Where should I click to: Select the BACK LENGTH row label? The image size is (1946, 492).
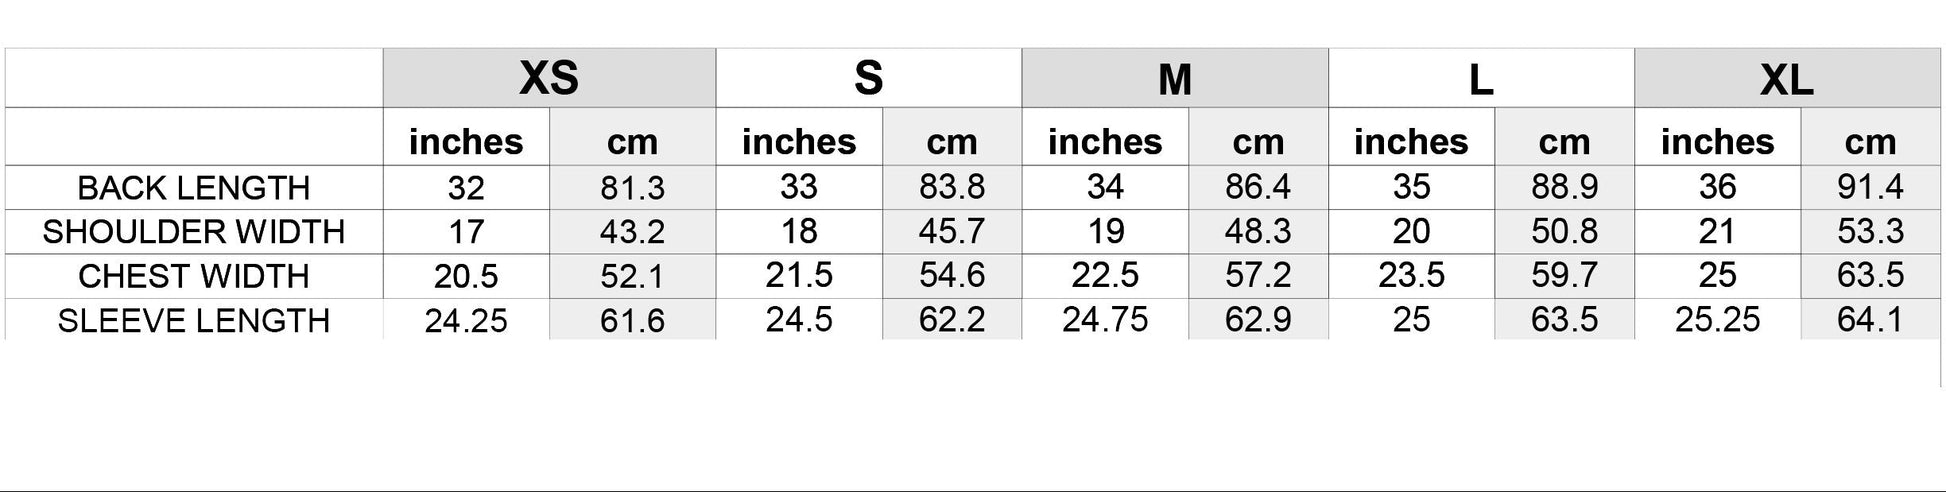194,188
